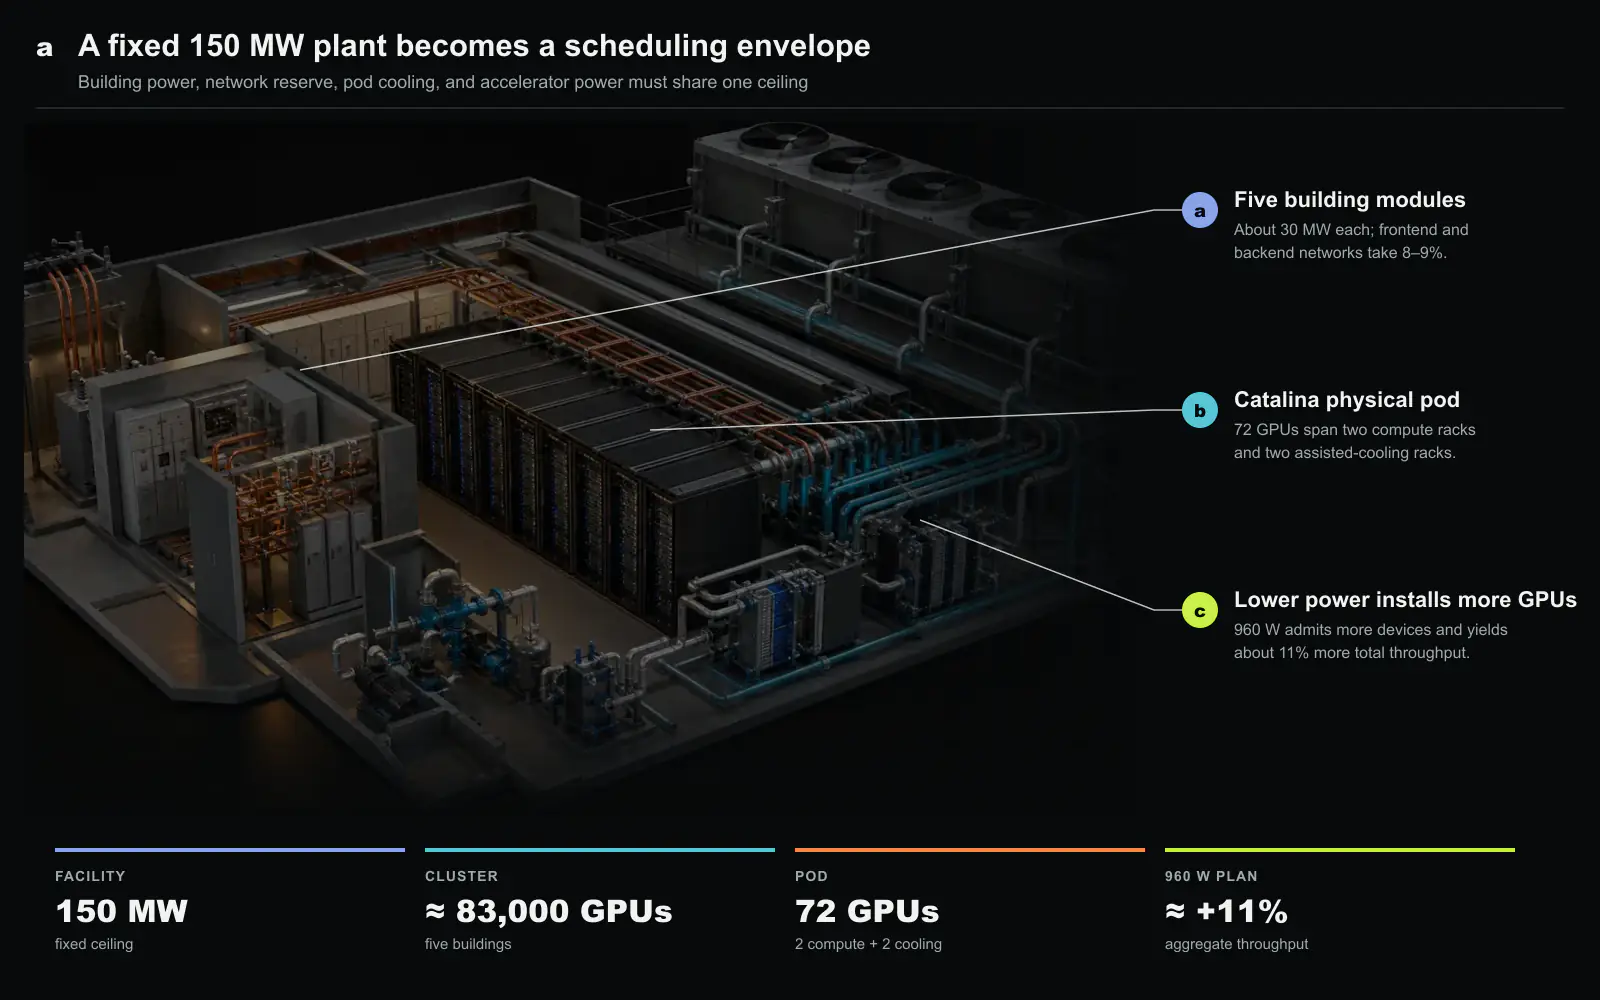Viewport: 1600px width, 1000px height.
Task: Click the '960 W PLAN' stat label
Action: coord(1211,876)
